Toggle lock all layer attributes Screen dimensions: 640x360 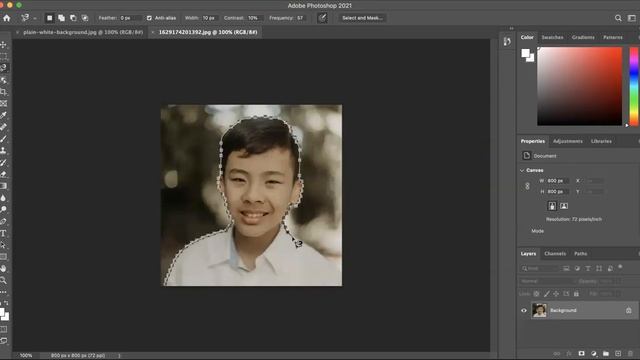[576, 294]
